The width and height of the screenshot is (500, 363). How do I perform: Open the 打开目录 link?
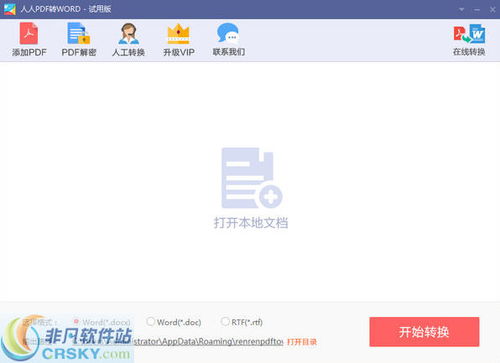[x=302, y=342]
